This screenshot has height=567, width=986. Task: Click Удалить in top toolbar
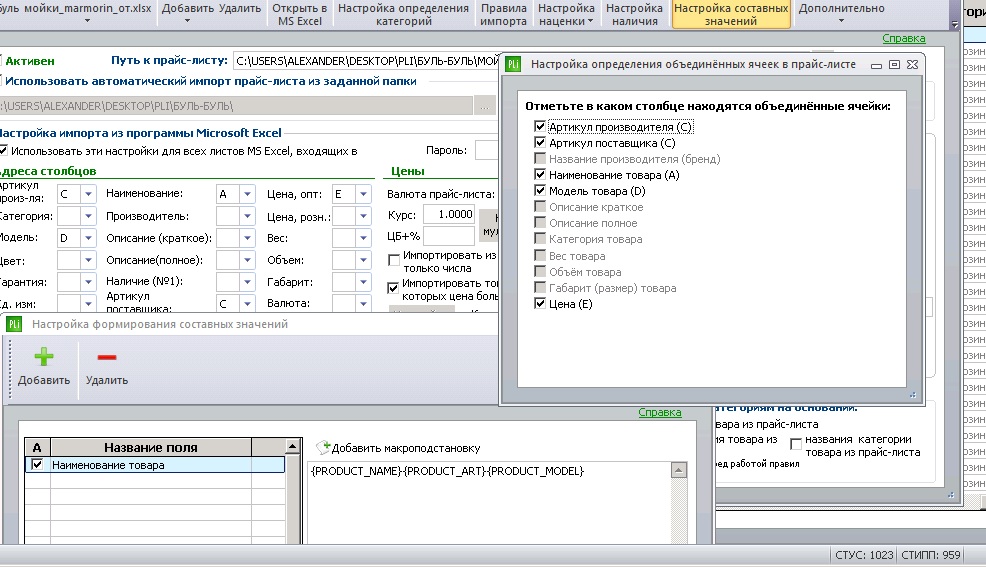coord(240,9)
